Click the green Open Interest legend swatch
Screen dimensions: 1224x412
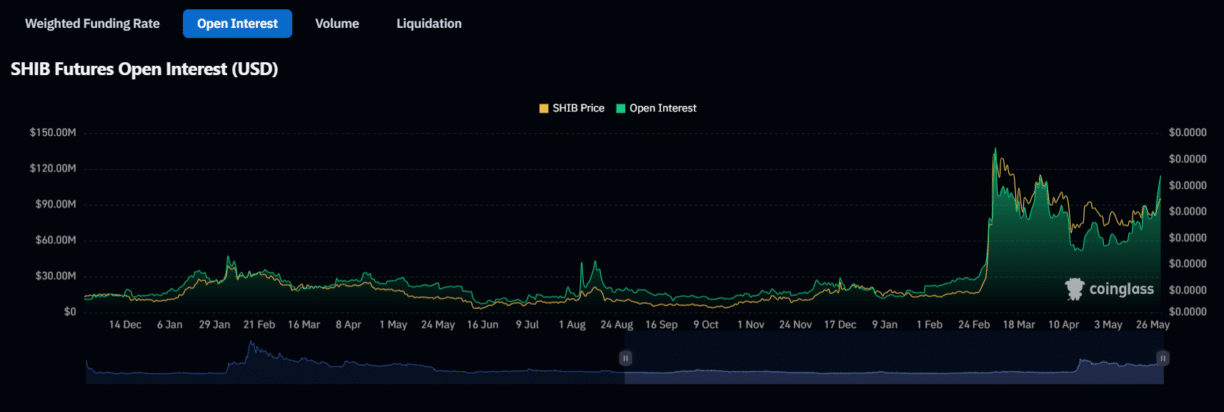tap(621, 108)
